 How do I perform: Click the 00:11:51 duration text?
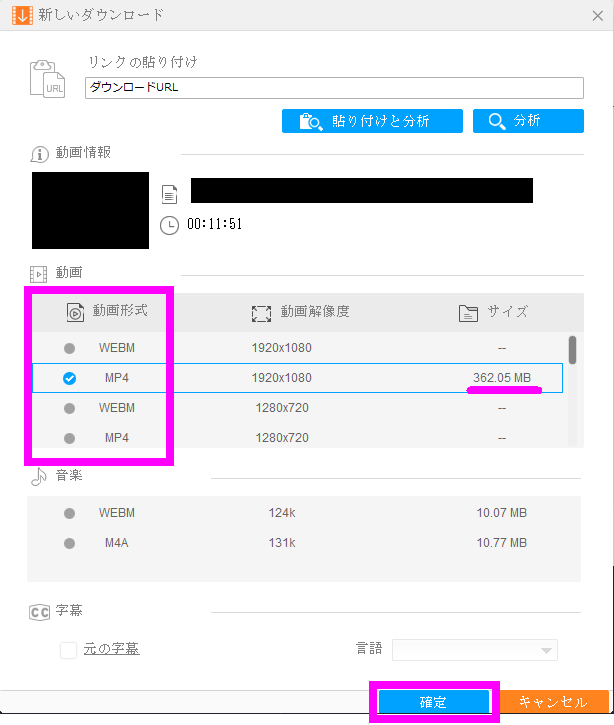[215, 224]
